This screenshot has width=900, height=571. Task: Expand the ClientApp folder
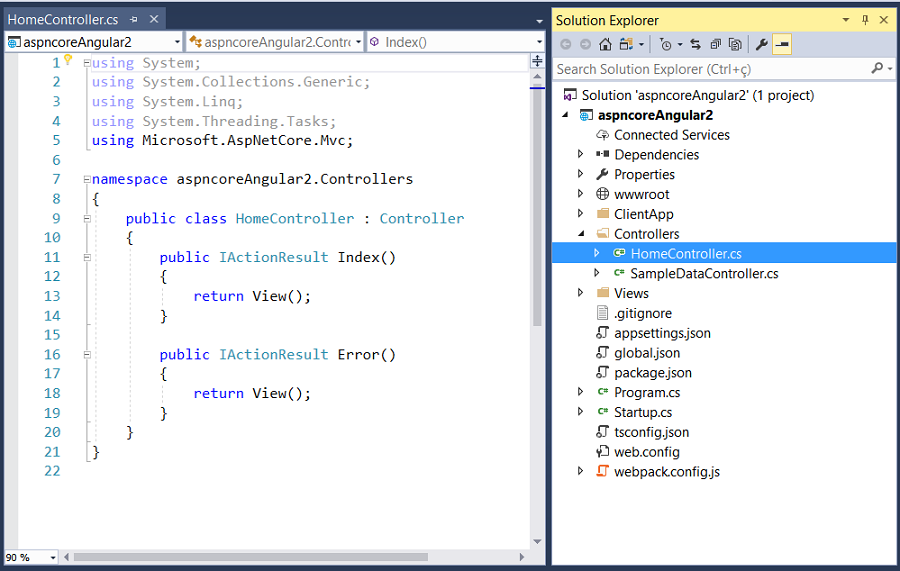point(580,213)
